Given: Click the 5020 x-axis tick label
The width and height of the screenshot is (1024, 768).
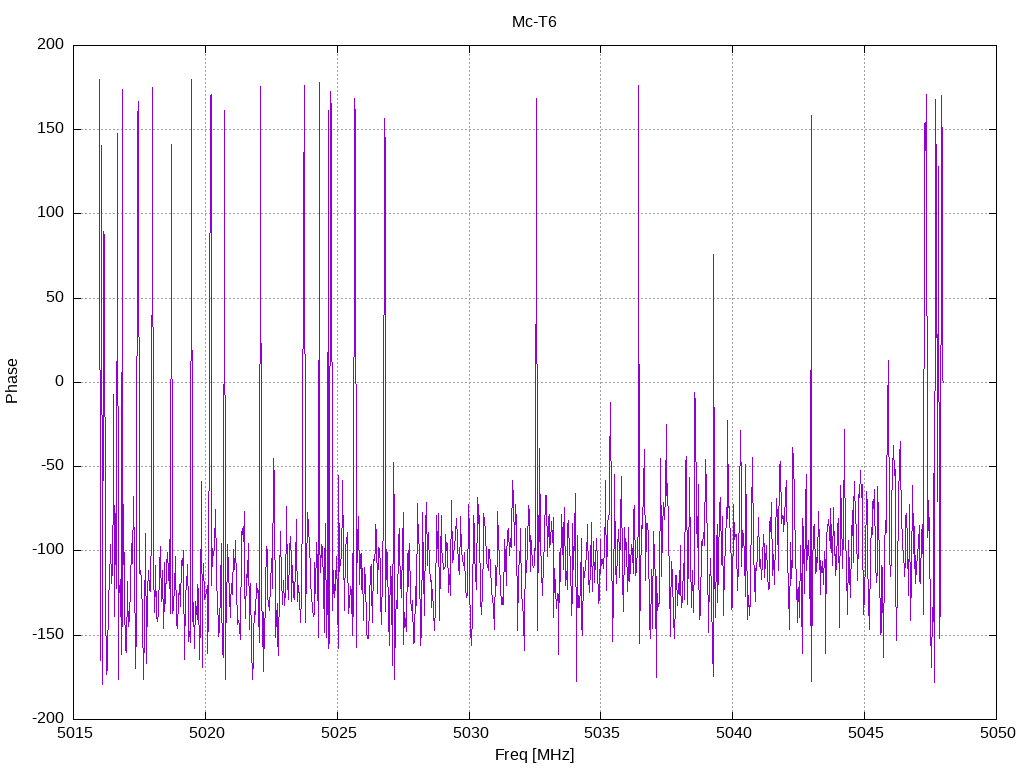Looking at the screenshot, I should click(x=206, y=733).
